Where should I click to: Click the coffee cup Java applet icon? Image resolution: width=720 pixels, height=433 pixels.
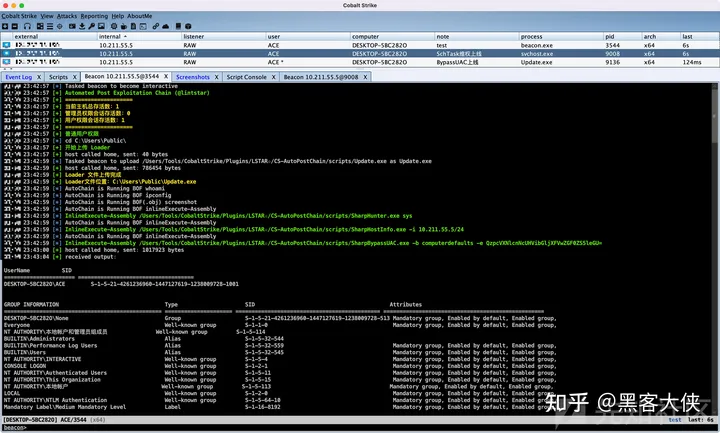pyautogui.click(x=124, y=26)
